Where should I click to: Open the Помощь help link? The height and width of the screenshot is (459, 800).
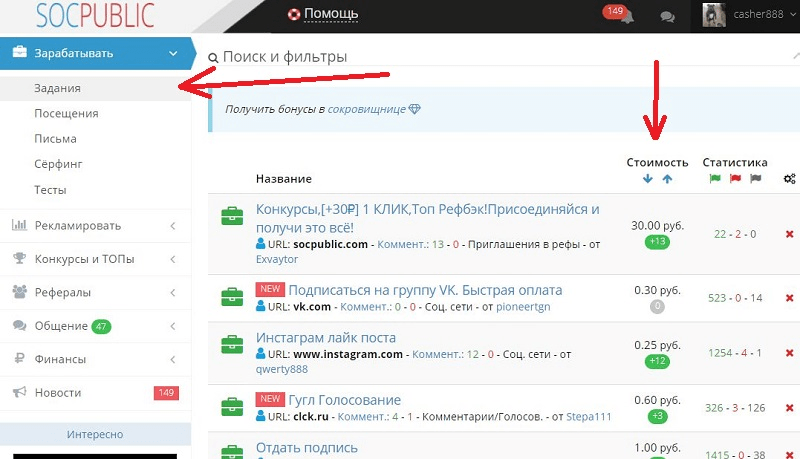click(x=331, y=14)
